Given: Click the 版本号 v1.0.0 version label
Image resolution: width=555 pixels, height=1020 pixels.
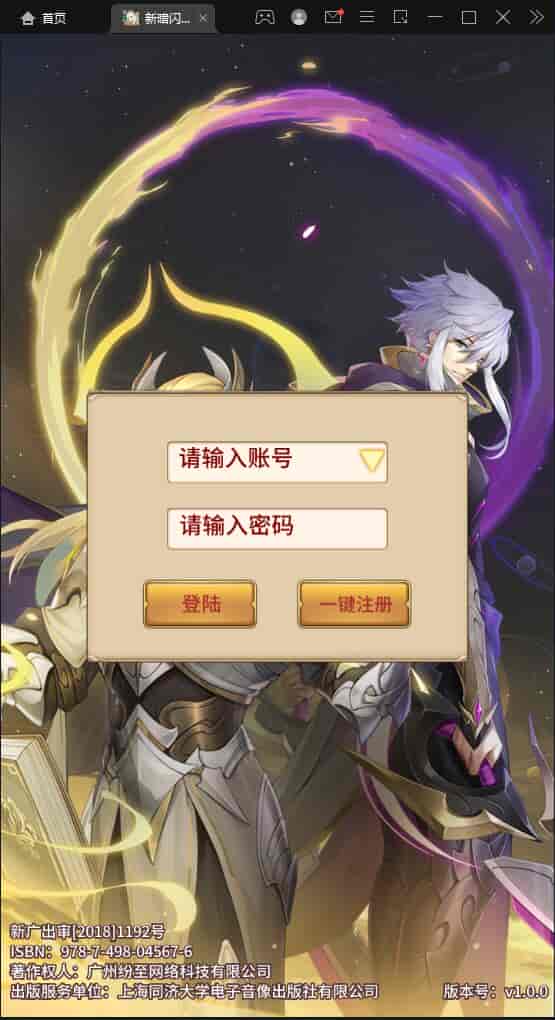Looking at the screenshot, I should 496,992.
